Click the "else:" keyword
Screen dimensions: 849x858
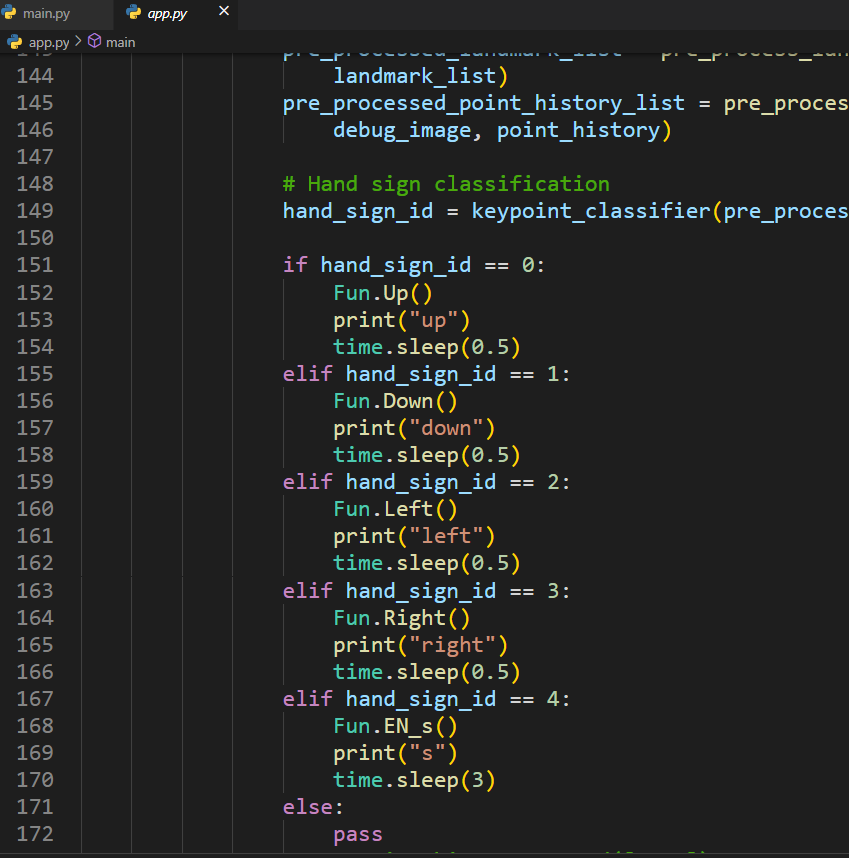click(313, 807)
